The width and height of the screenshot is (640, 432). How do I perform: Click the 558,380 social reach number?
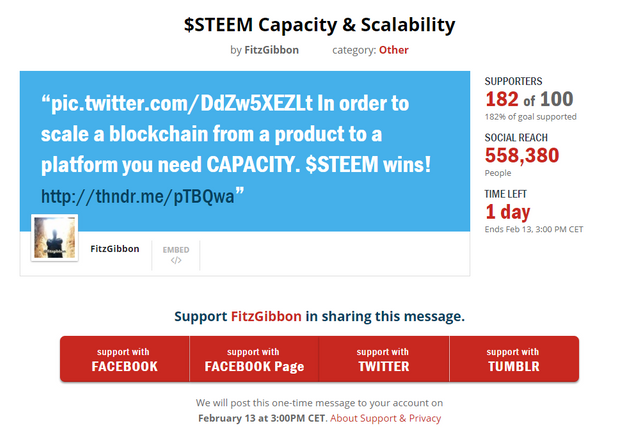click(522, 155)
